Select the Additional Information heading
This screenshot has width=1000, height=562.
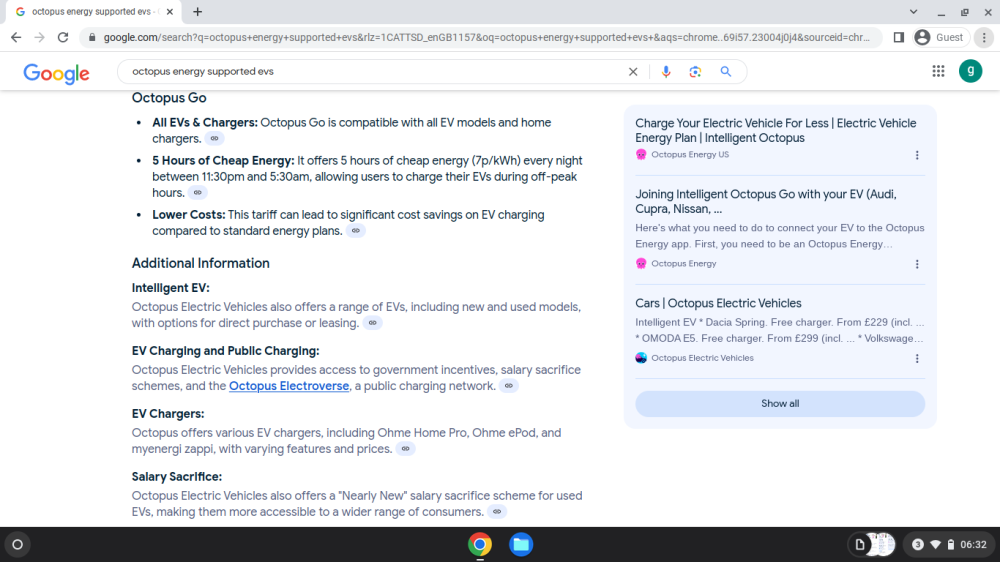coord(200,263)
